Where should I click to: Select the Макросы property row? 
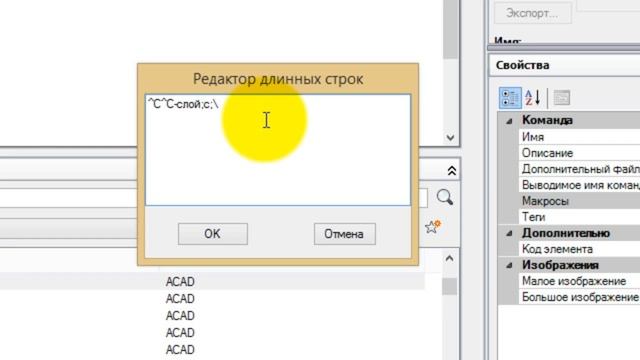point(580,201)
